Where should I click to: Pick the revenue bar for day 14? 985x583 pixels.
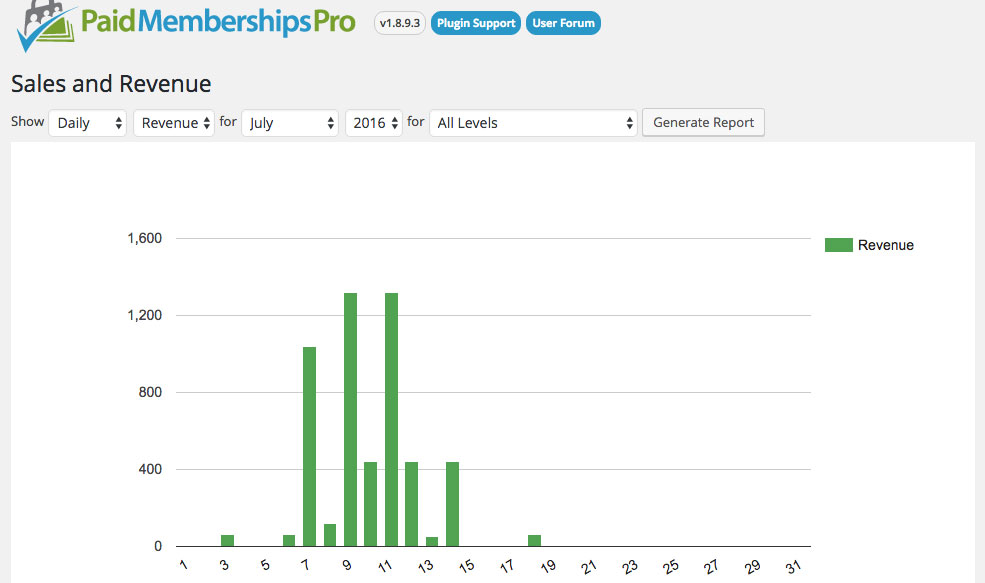tap(452, 504)
